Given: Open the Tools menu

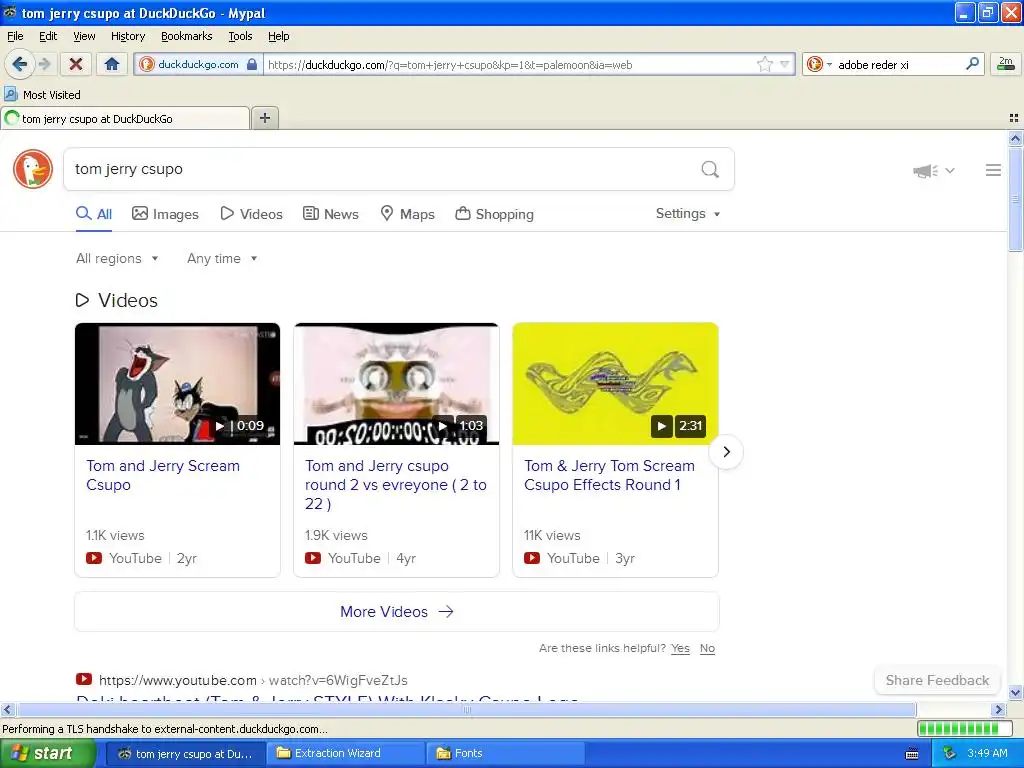Looking at the screenshot, I should point(240,36).
